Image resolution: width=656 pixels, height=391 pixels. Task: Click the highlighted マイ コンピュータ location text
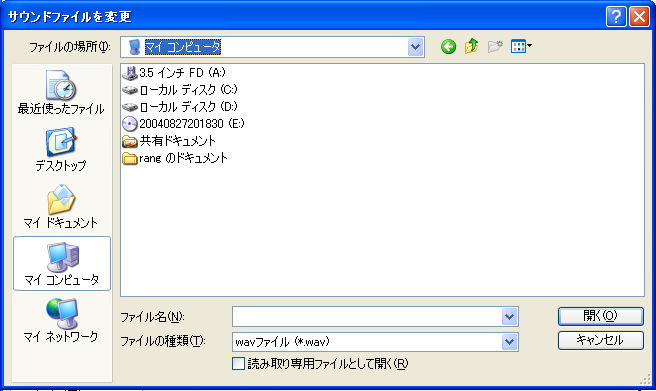pyautogui.click(x=182, y=47)
